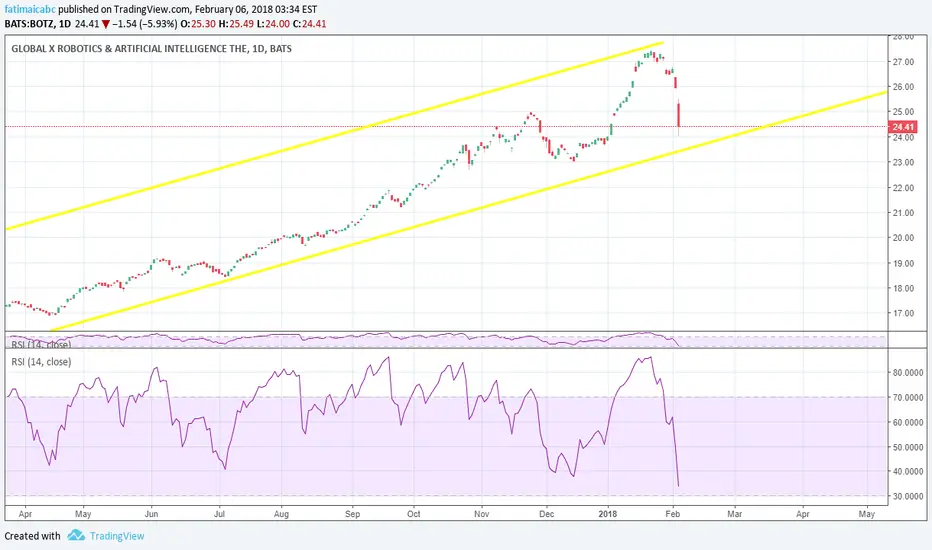Click the O:25.30 open value in header
The height and width of the screenshot is (550, 932).
(198, 24)
